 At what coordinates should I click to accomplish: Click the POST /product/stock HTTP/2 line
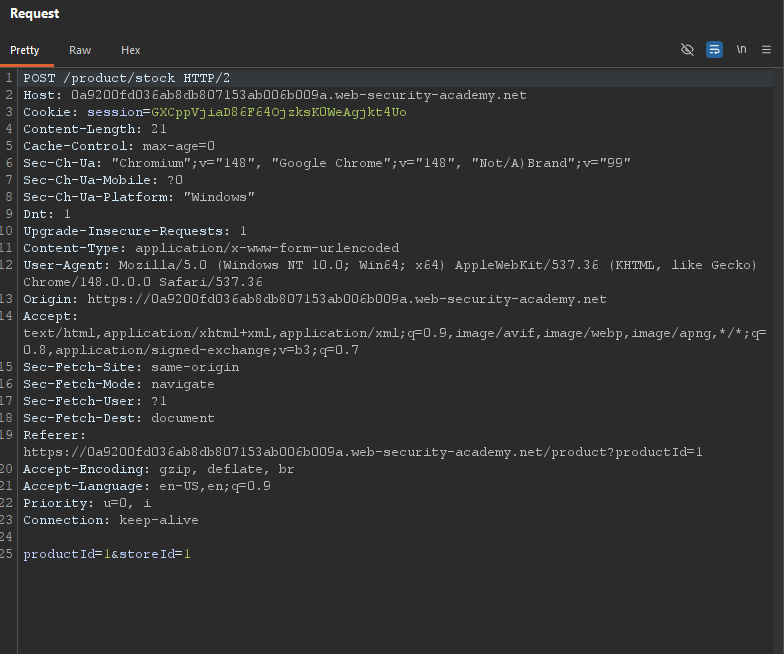(126, 78)
